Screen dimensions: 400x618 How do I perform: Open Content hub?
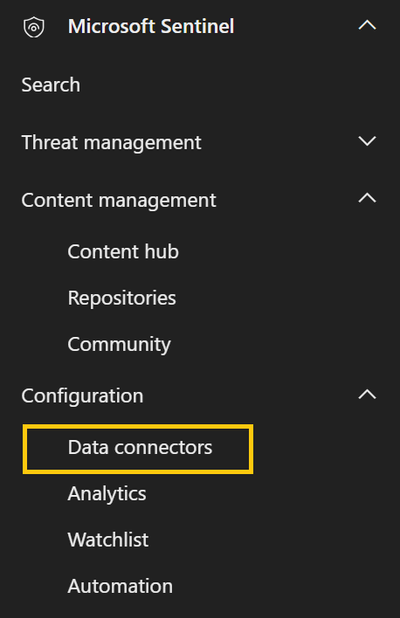(123, 251)
